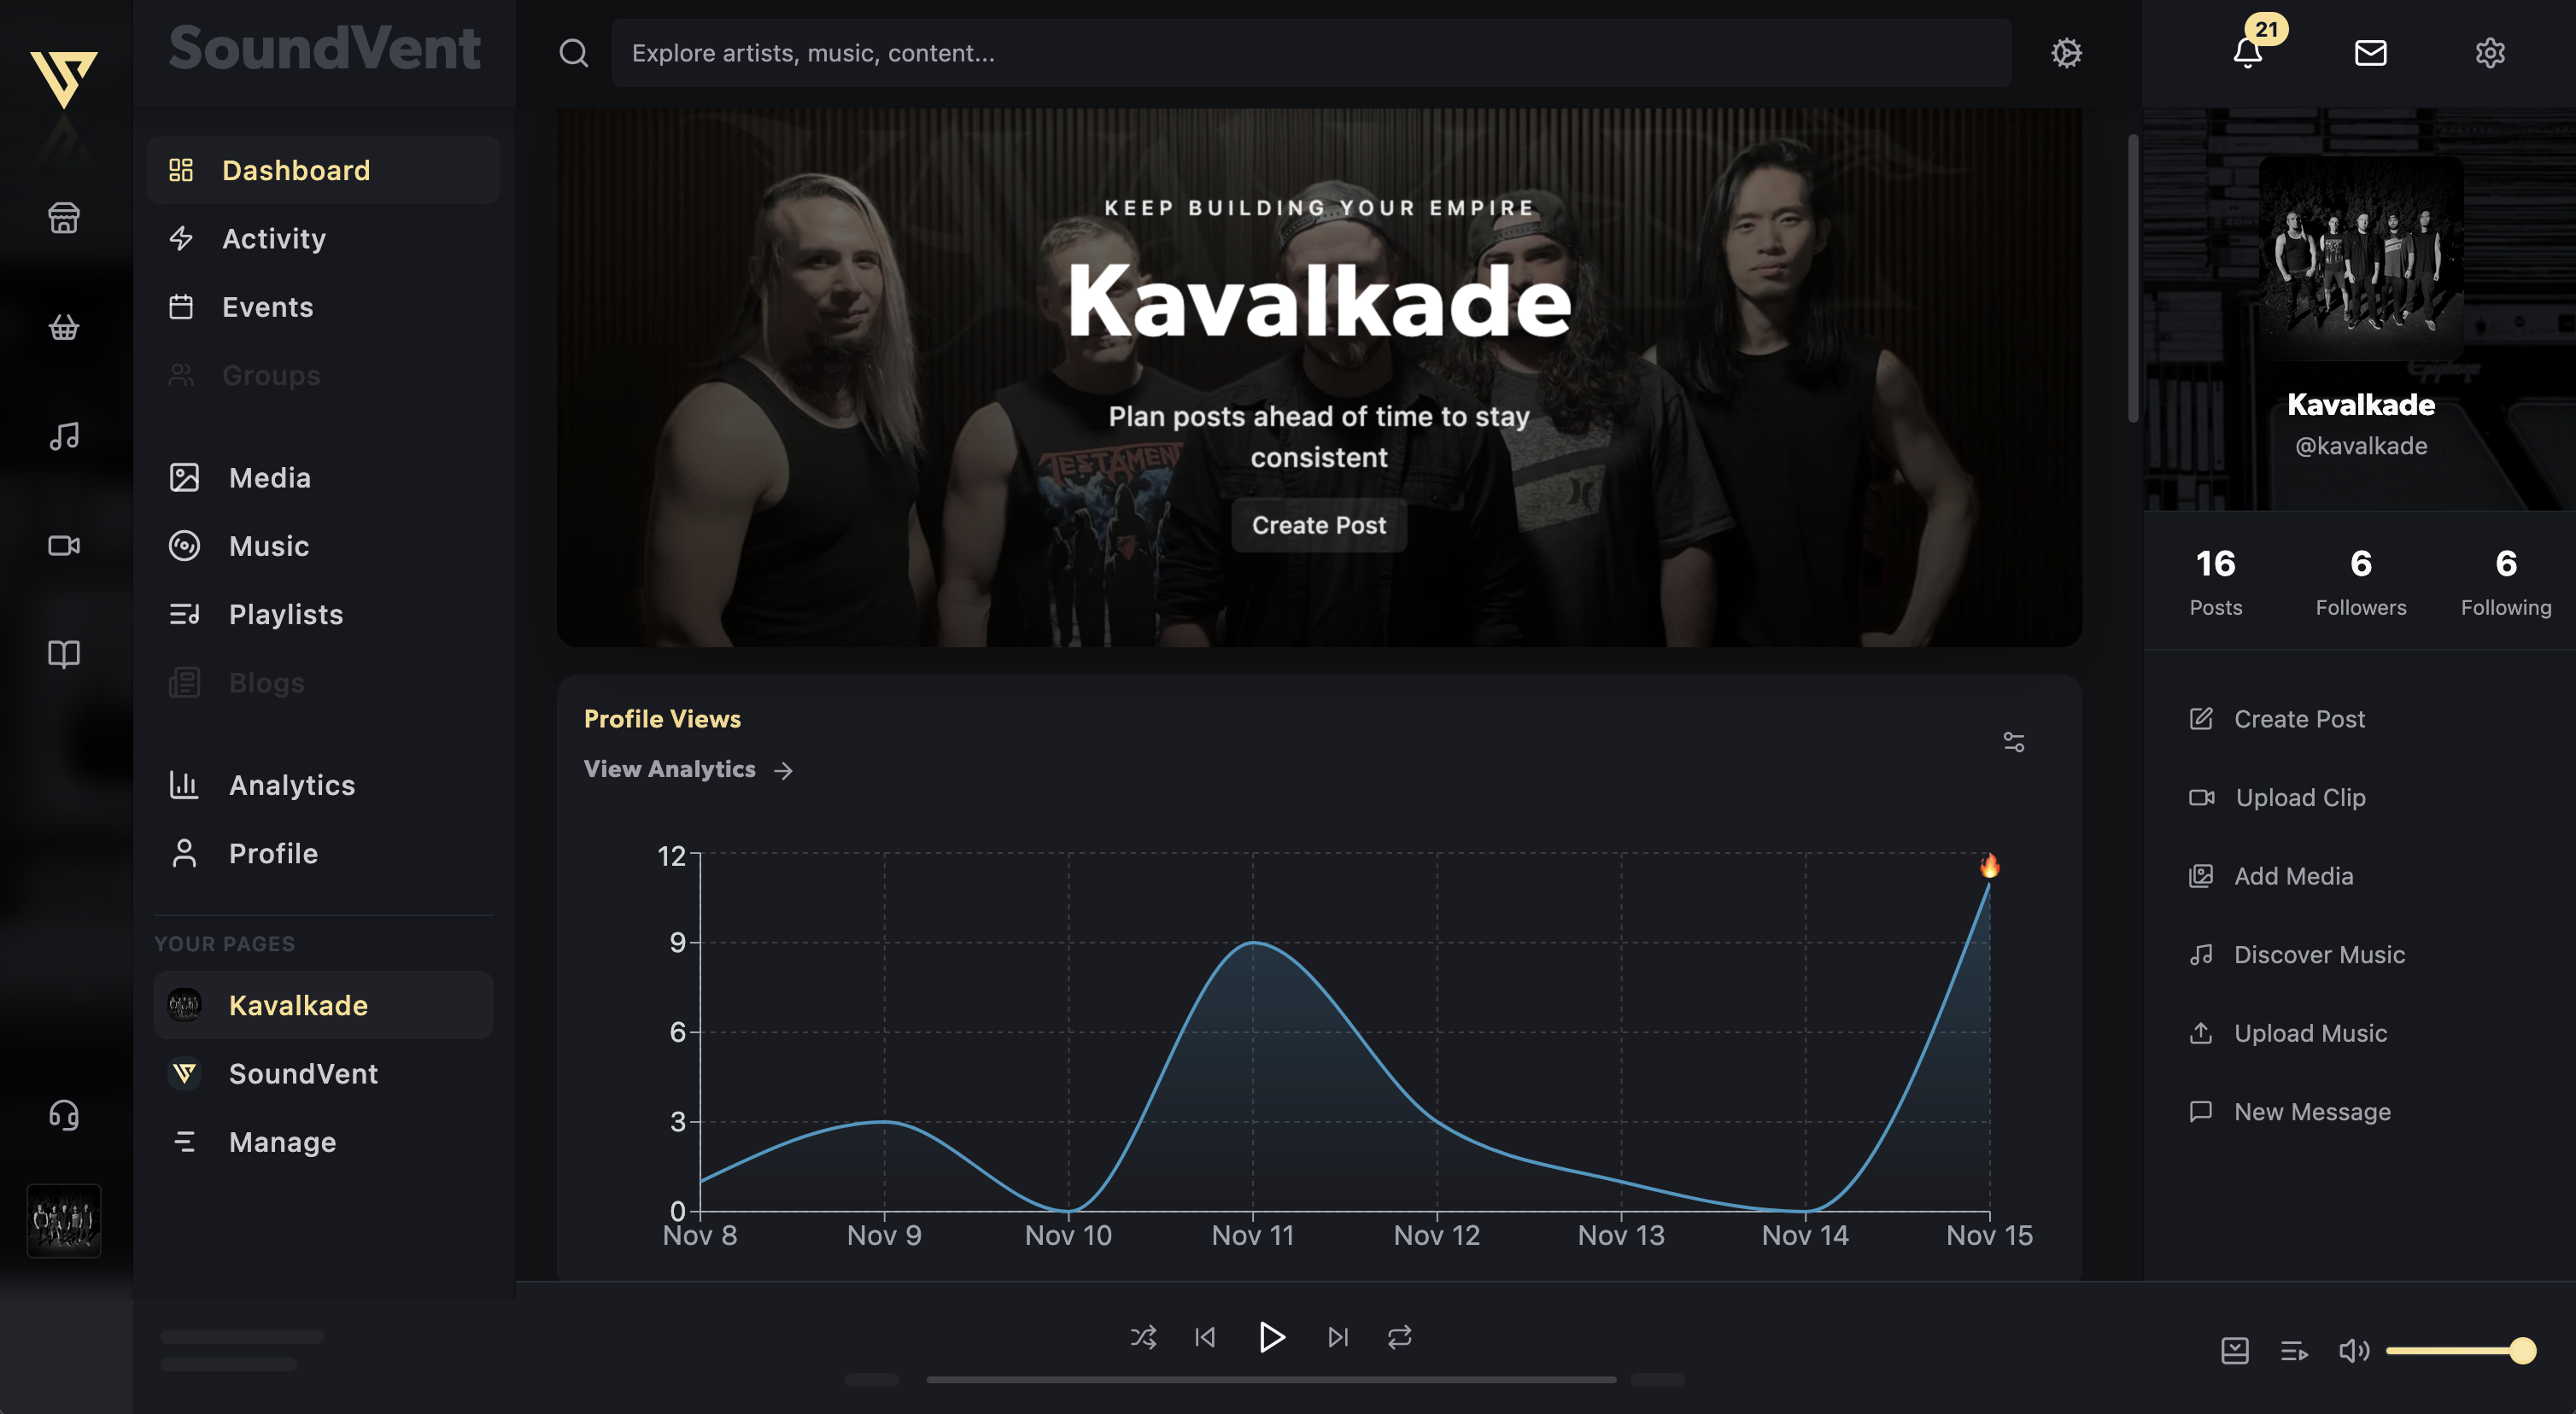Toggle shuffle in the player bar
Viewport: 2576px width, 1414px height.
pos(1143,1337)
